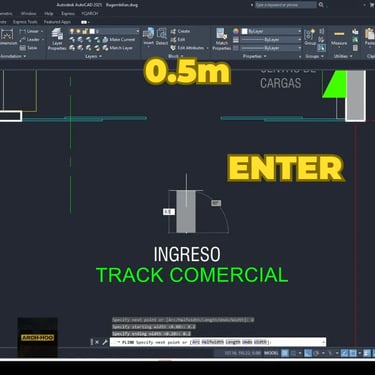Click Undo option in command line
Image resolution: width=375 pixels, height=375 pixels.
pyautogui.click(x=247, y=342)
